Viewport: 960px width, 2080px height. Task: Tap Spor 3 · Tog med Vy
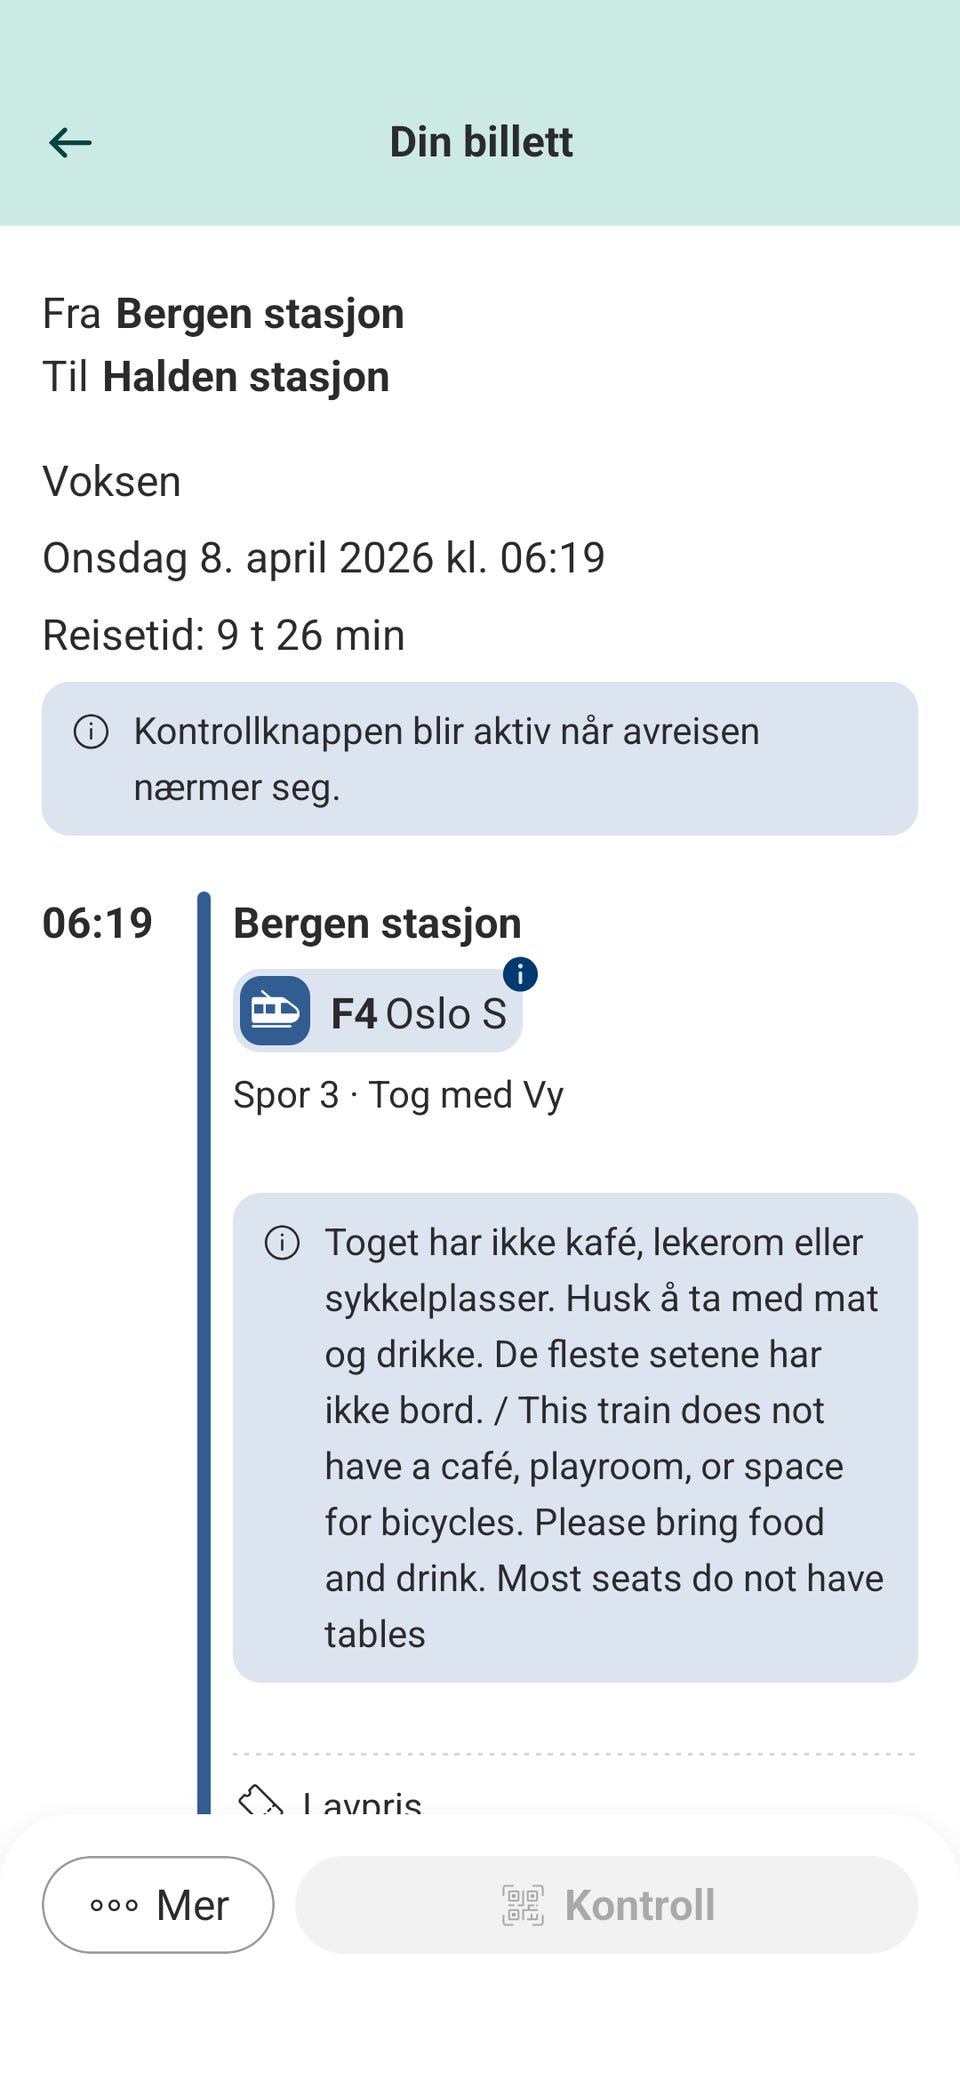[398, 1095]
